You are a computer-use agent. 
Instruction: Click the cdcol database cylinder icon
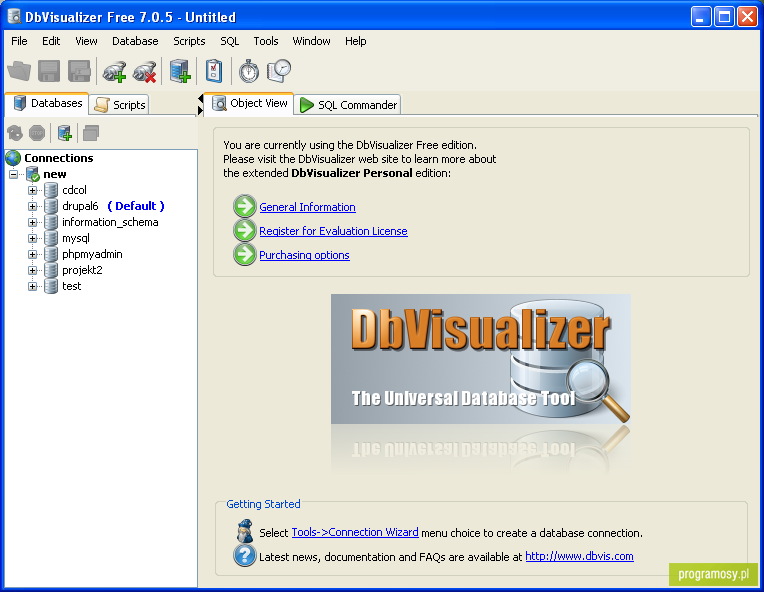[x=51, y=190]
